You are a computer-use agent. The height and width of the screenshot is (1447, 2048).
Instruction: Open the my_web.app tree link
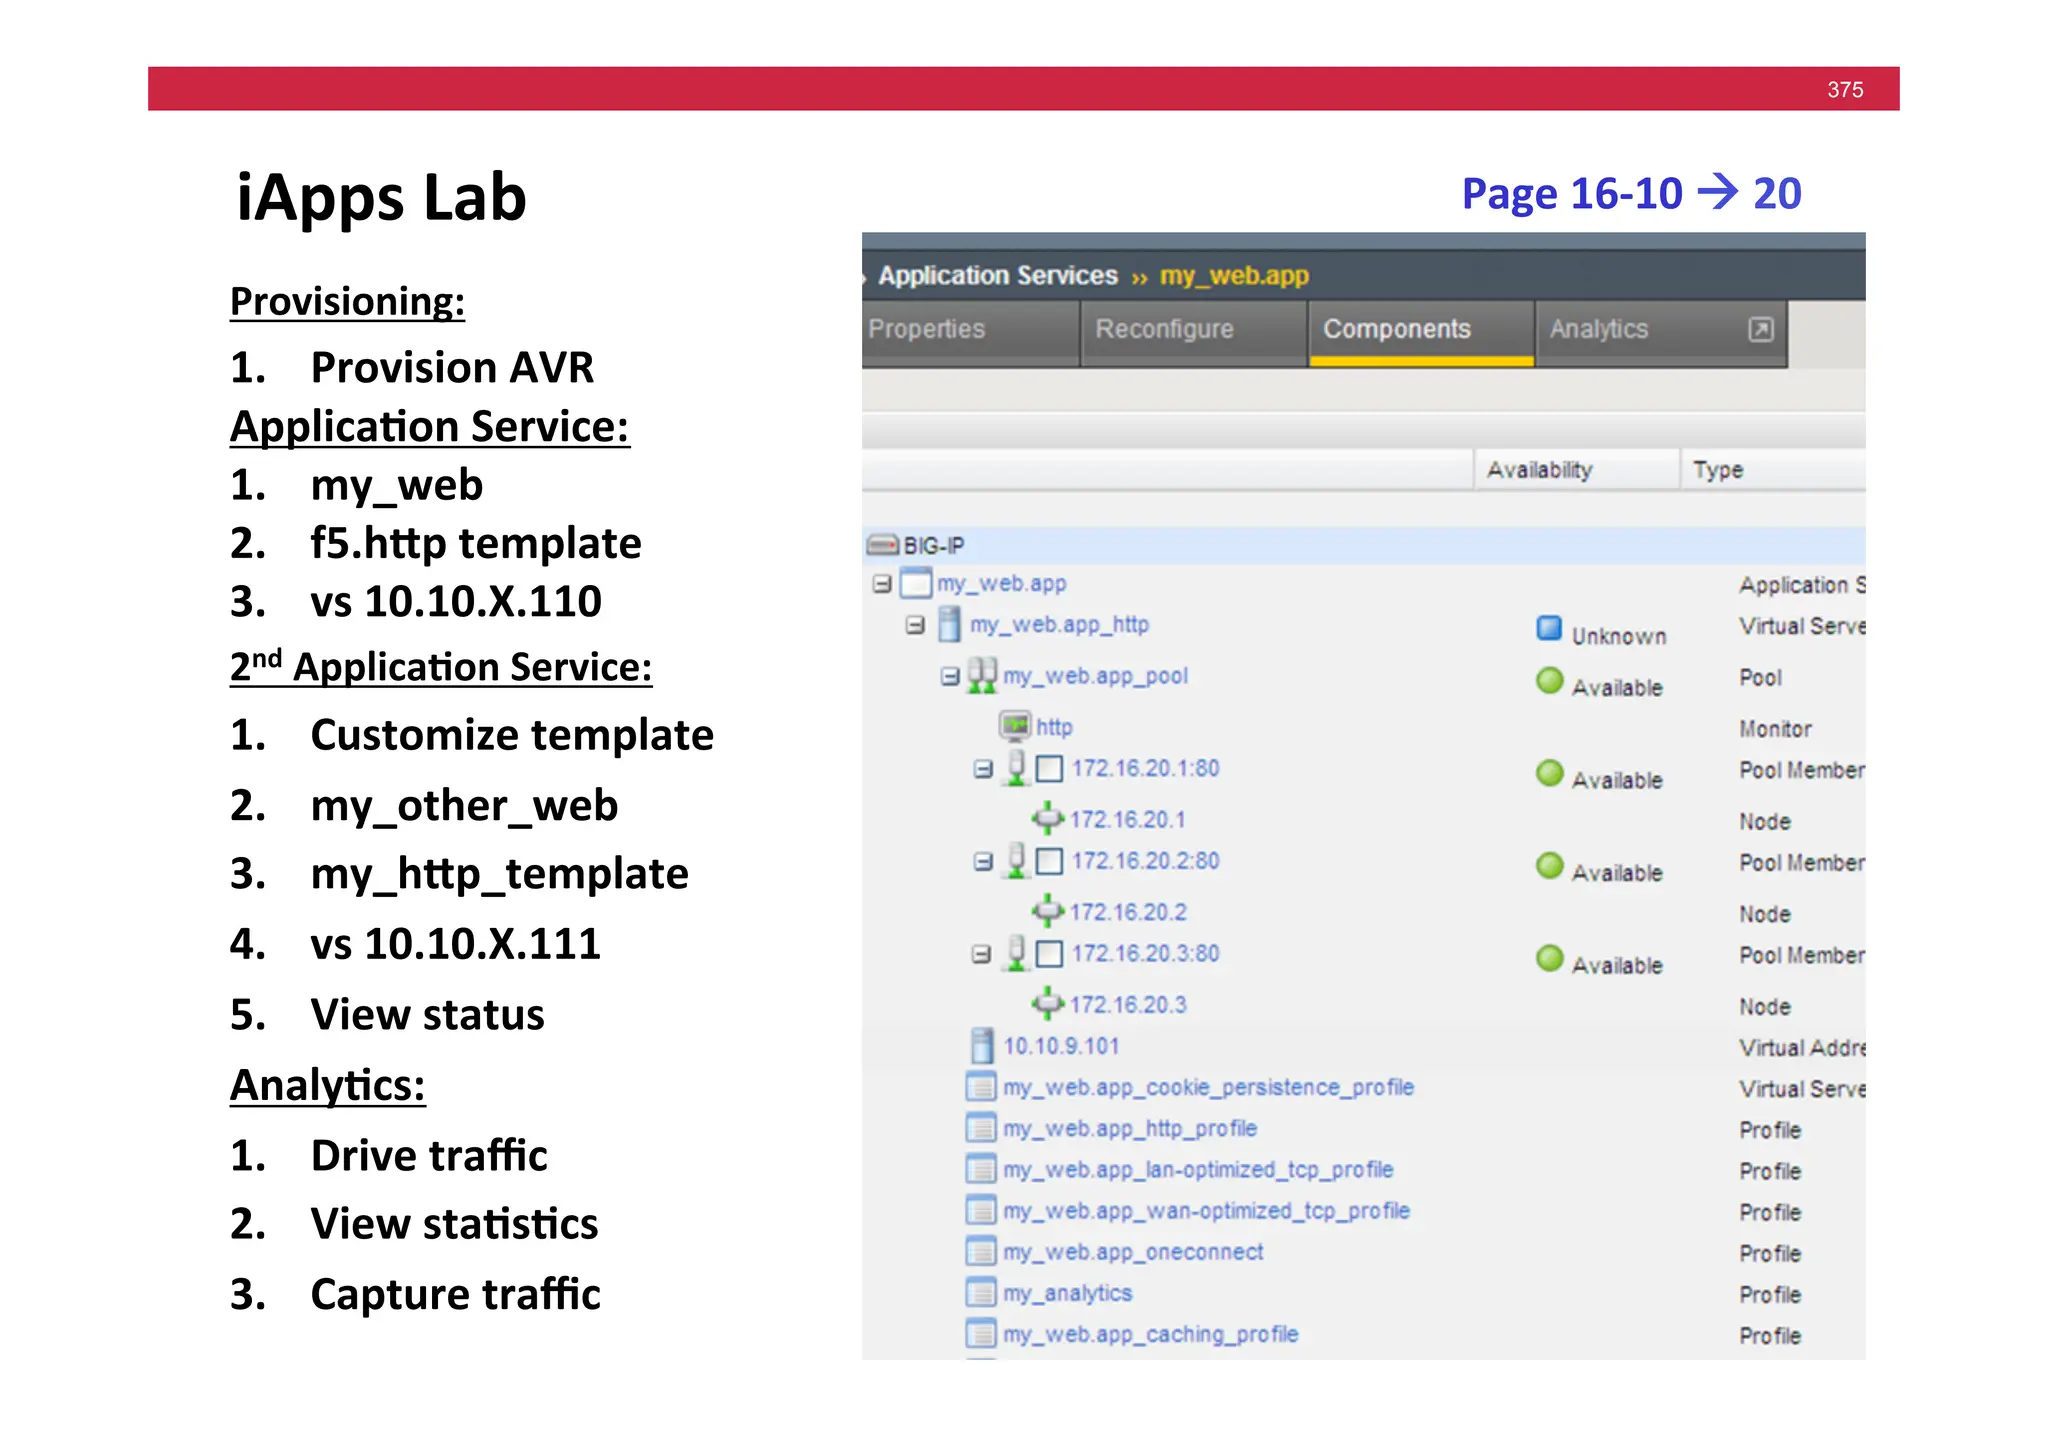1001,583
